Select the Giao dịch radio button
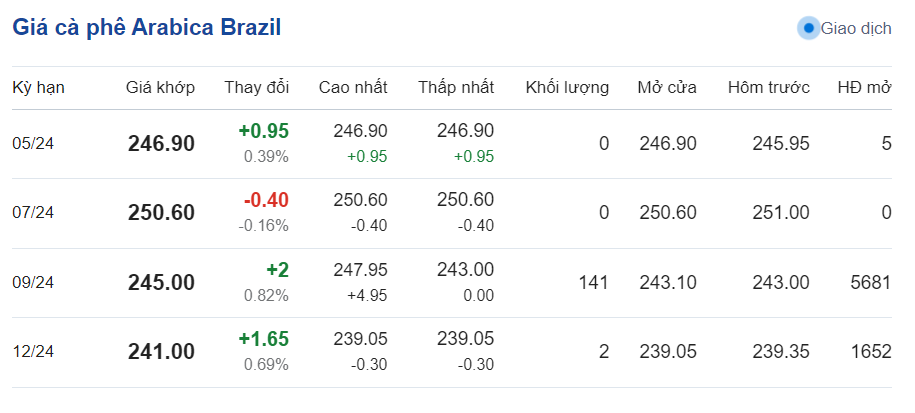The image size is (915, 413). point(809,28)
